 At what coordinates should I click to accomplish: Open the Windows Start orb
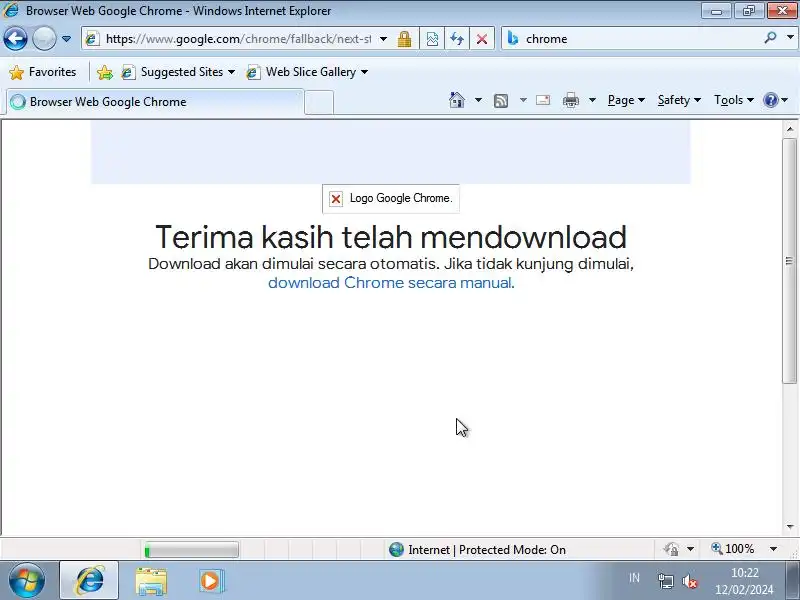pyautogui.click(x=27, y=581)
